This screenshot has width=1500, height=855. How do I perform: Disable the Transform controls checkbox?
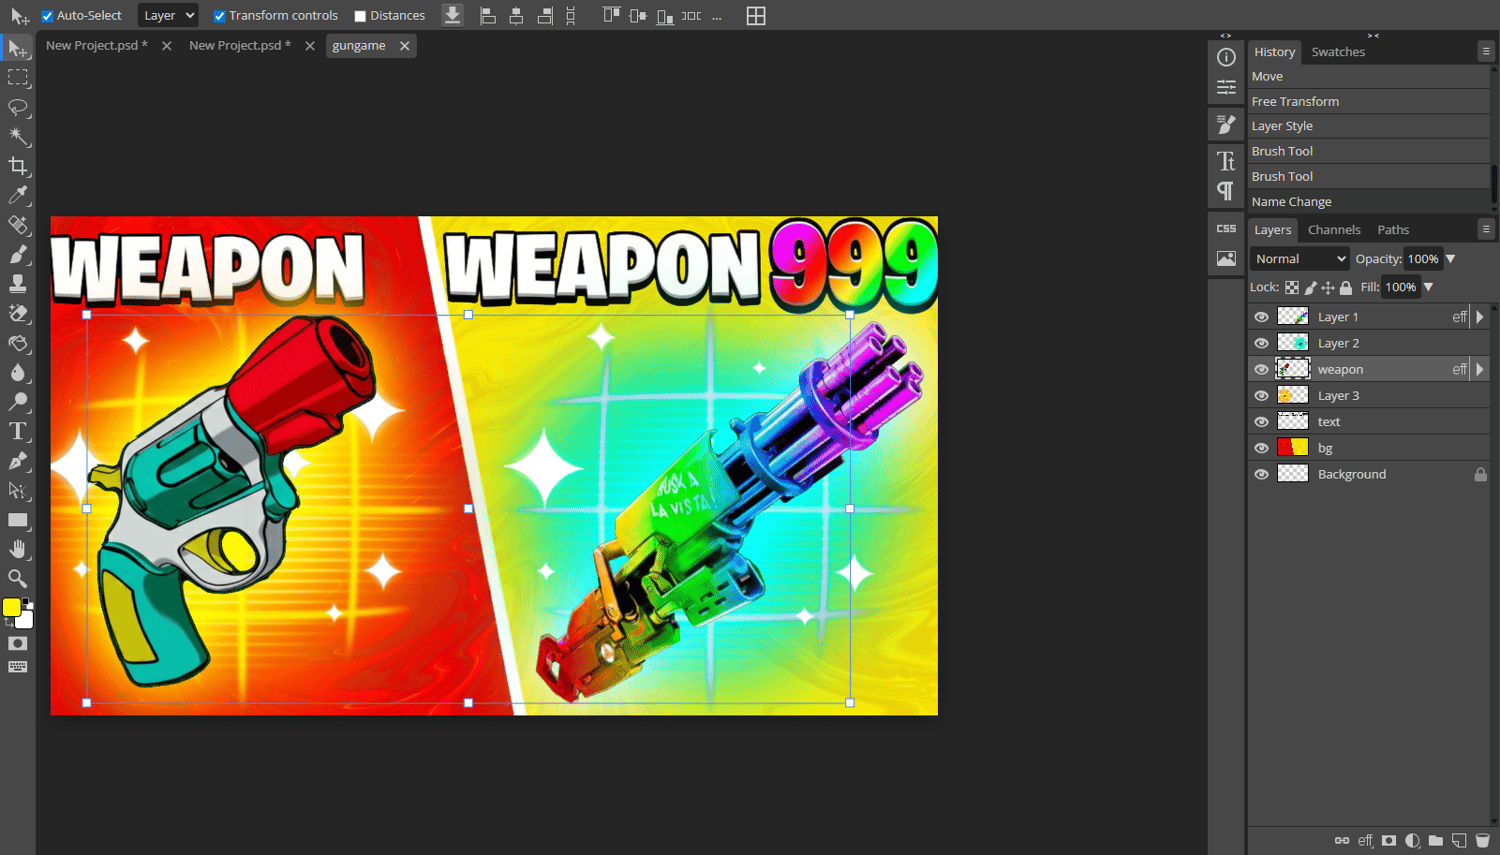[x=219, y=16]
